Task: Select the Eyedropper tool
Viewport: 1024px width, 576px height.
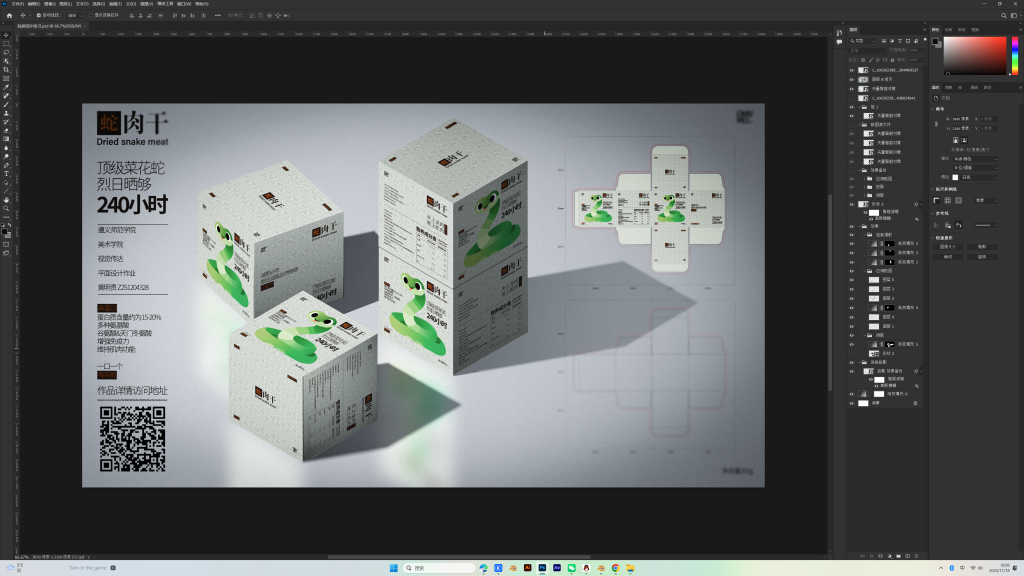Action: click(x=6, y=86)
